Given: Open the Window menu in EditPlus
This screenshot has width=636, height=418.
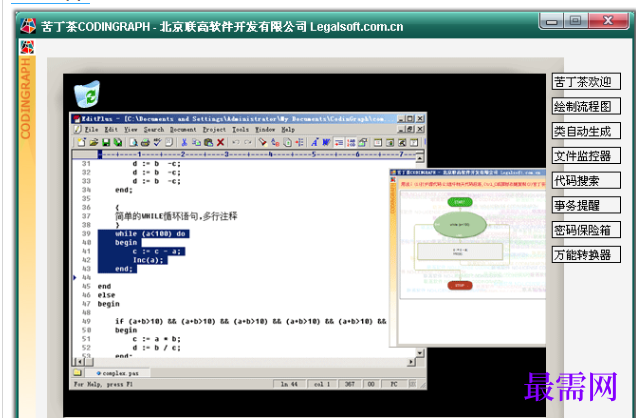Looking at the screenshot, I should tap(265, 129).
